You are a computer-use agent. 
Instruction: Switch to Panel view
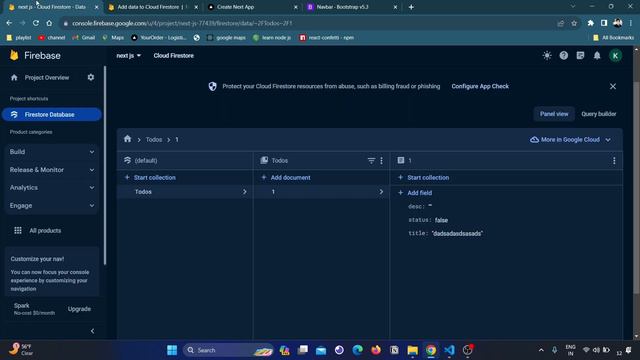point(554,114)
